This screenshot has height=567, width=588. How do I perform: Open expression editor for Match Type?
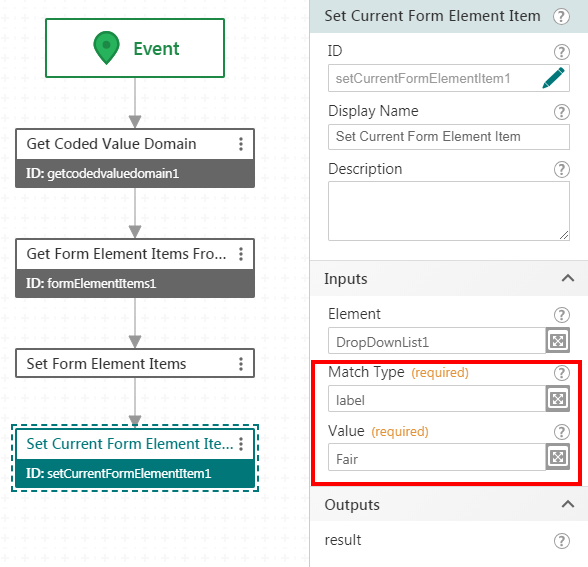point(558,399)
